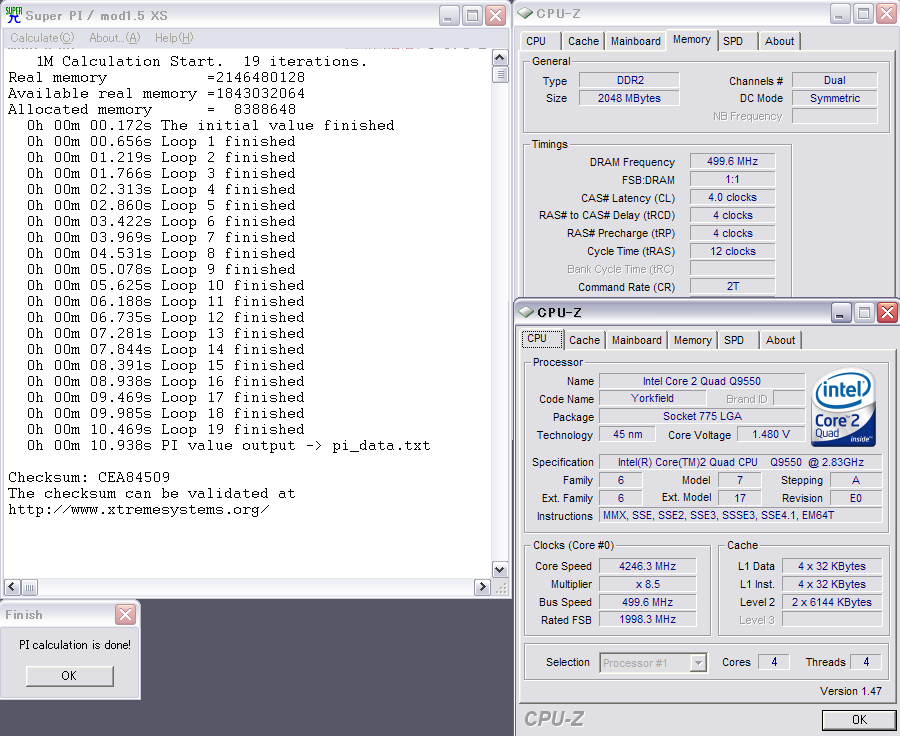
Task: Click the Super PI vertical scrollbar thumb
Action: tap(499, 75)
